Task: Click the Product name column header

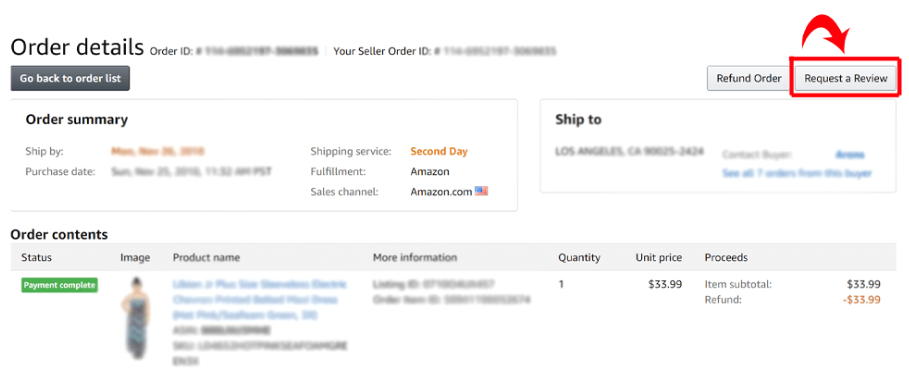Action: (206, 257)
